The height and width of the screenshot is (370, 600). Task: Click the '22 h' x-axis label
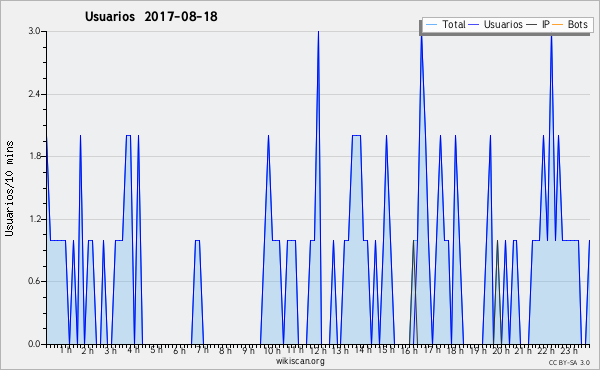546,350
